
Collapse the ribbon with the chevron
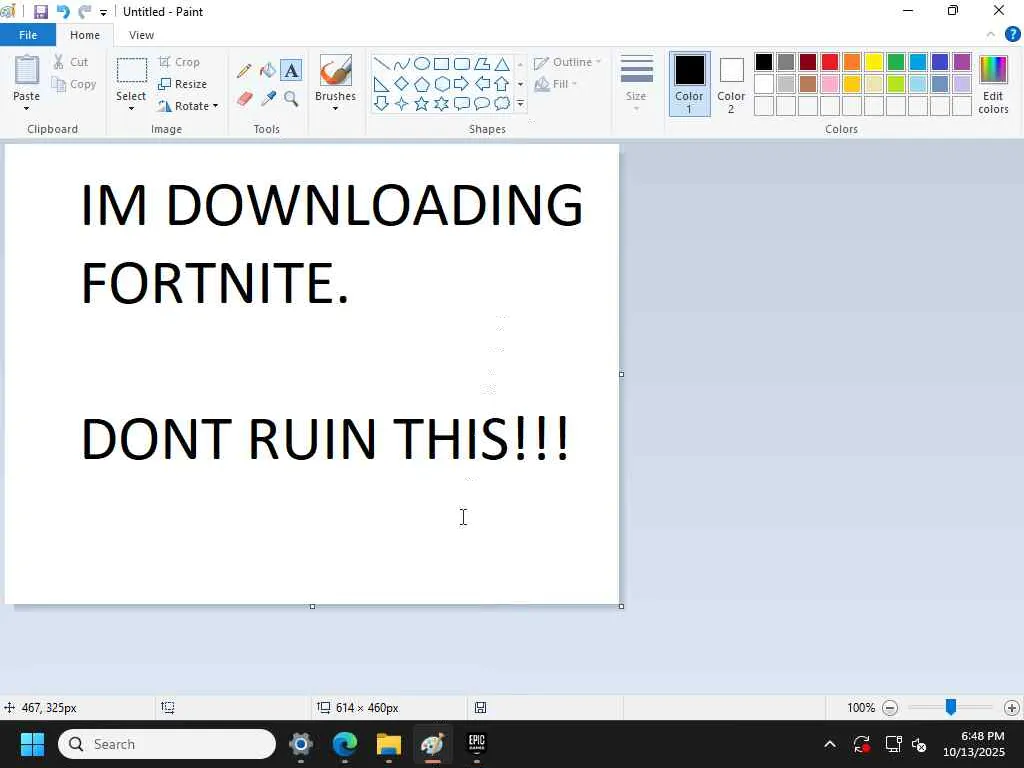pos(991,34)
